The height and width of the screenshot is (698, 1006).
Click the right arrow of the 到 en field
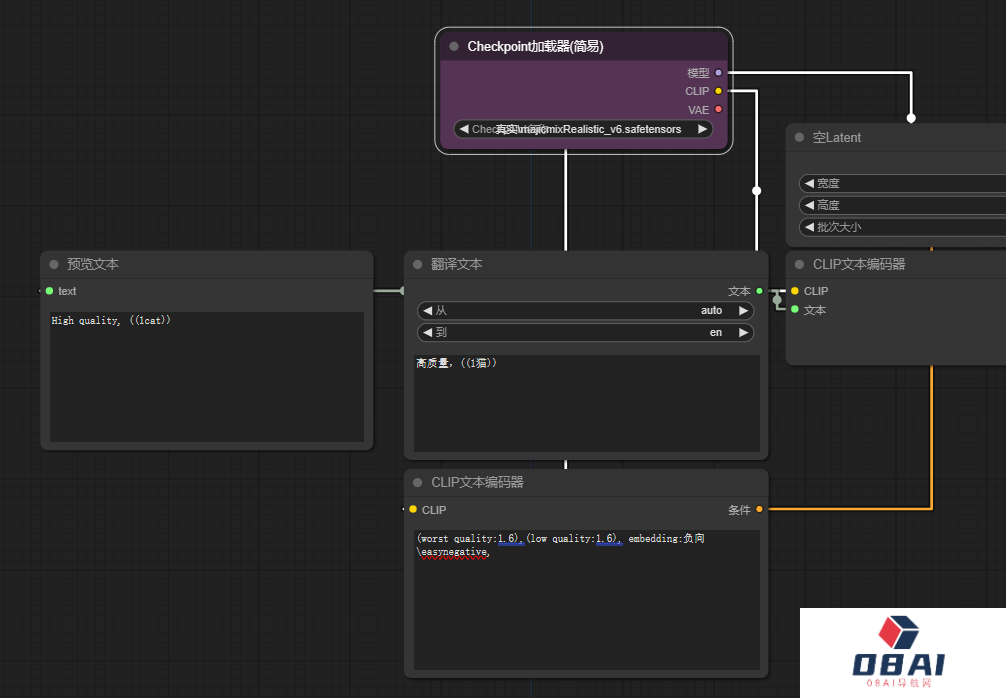coord(744,332)
